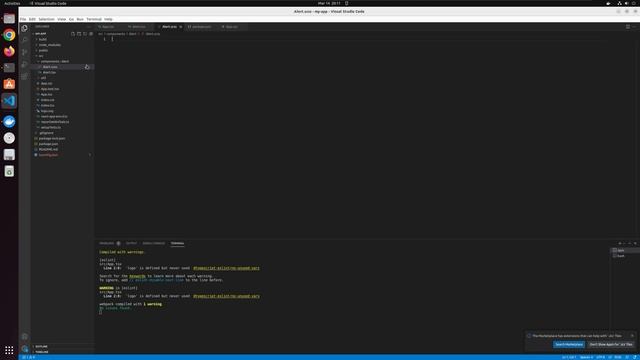Collapse the MY-APP root section
The image size is (640, 360).
pos(40,34)
